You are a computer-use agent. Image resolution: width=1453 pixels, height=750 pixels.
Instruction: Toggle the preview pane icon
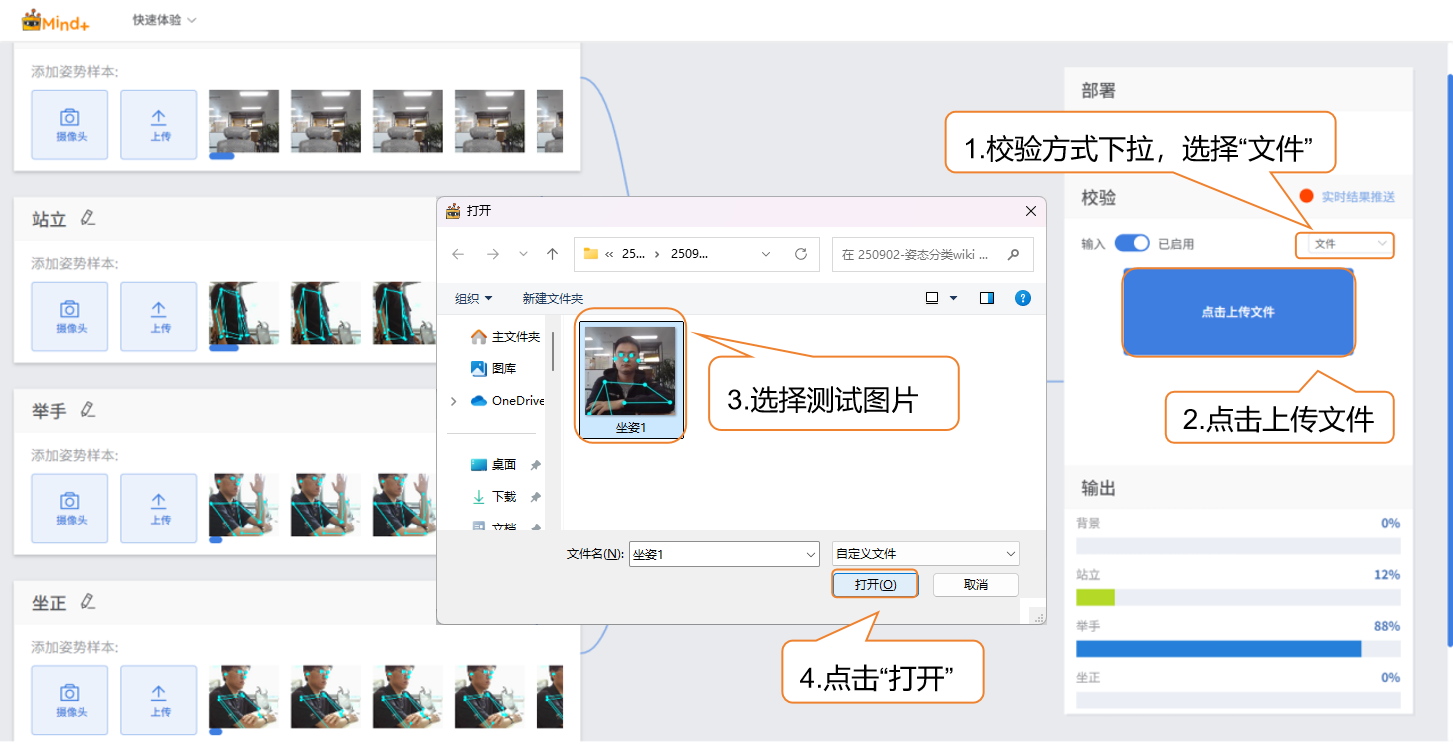(x=987, y=298)
